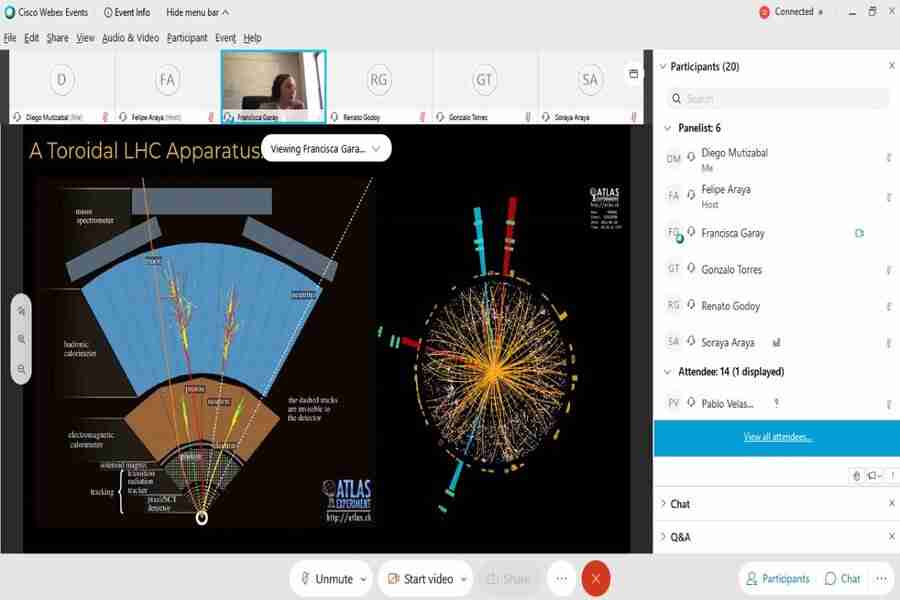Select Diego Mutizabal video thumbnail
900x600 pixels.
62,87
